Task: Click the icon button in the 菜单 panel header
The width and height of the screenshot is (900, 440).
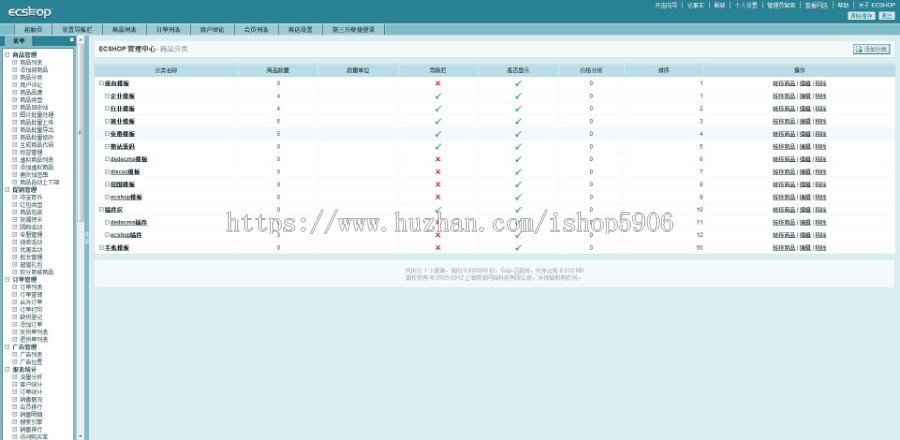Action: pyautogui.click(x=72, y=40)
